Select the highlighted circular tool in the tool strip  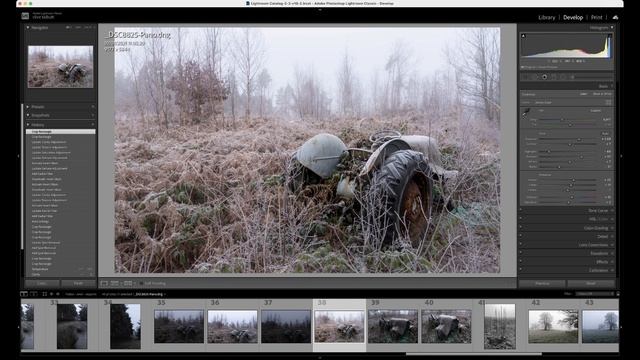544,77
